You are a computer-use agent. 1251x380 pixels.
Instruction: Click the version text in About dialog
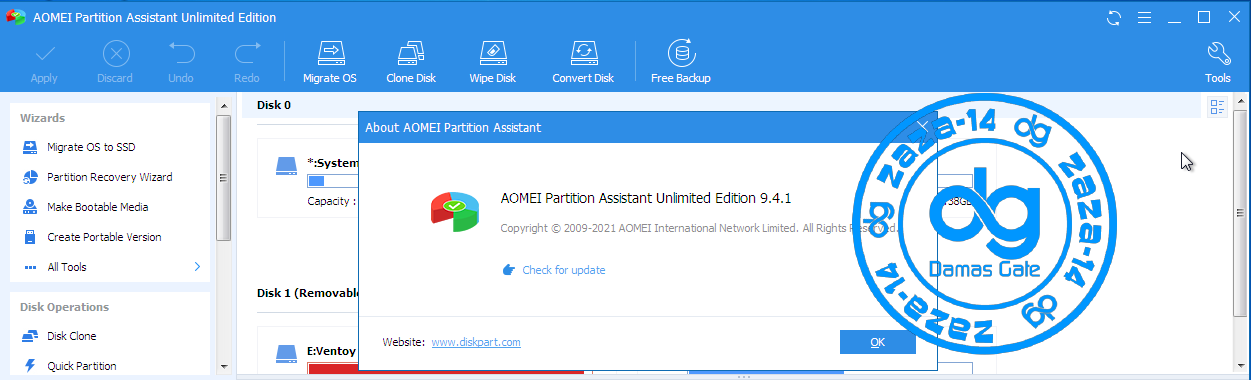coord(645,198)
